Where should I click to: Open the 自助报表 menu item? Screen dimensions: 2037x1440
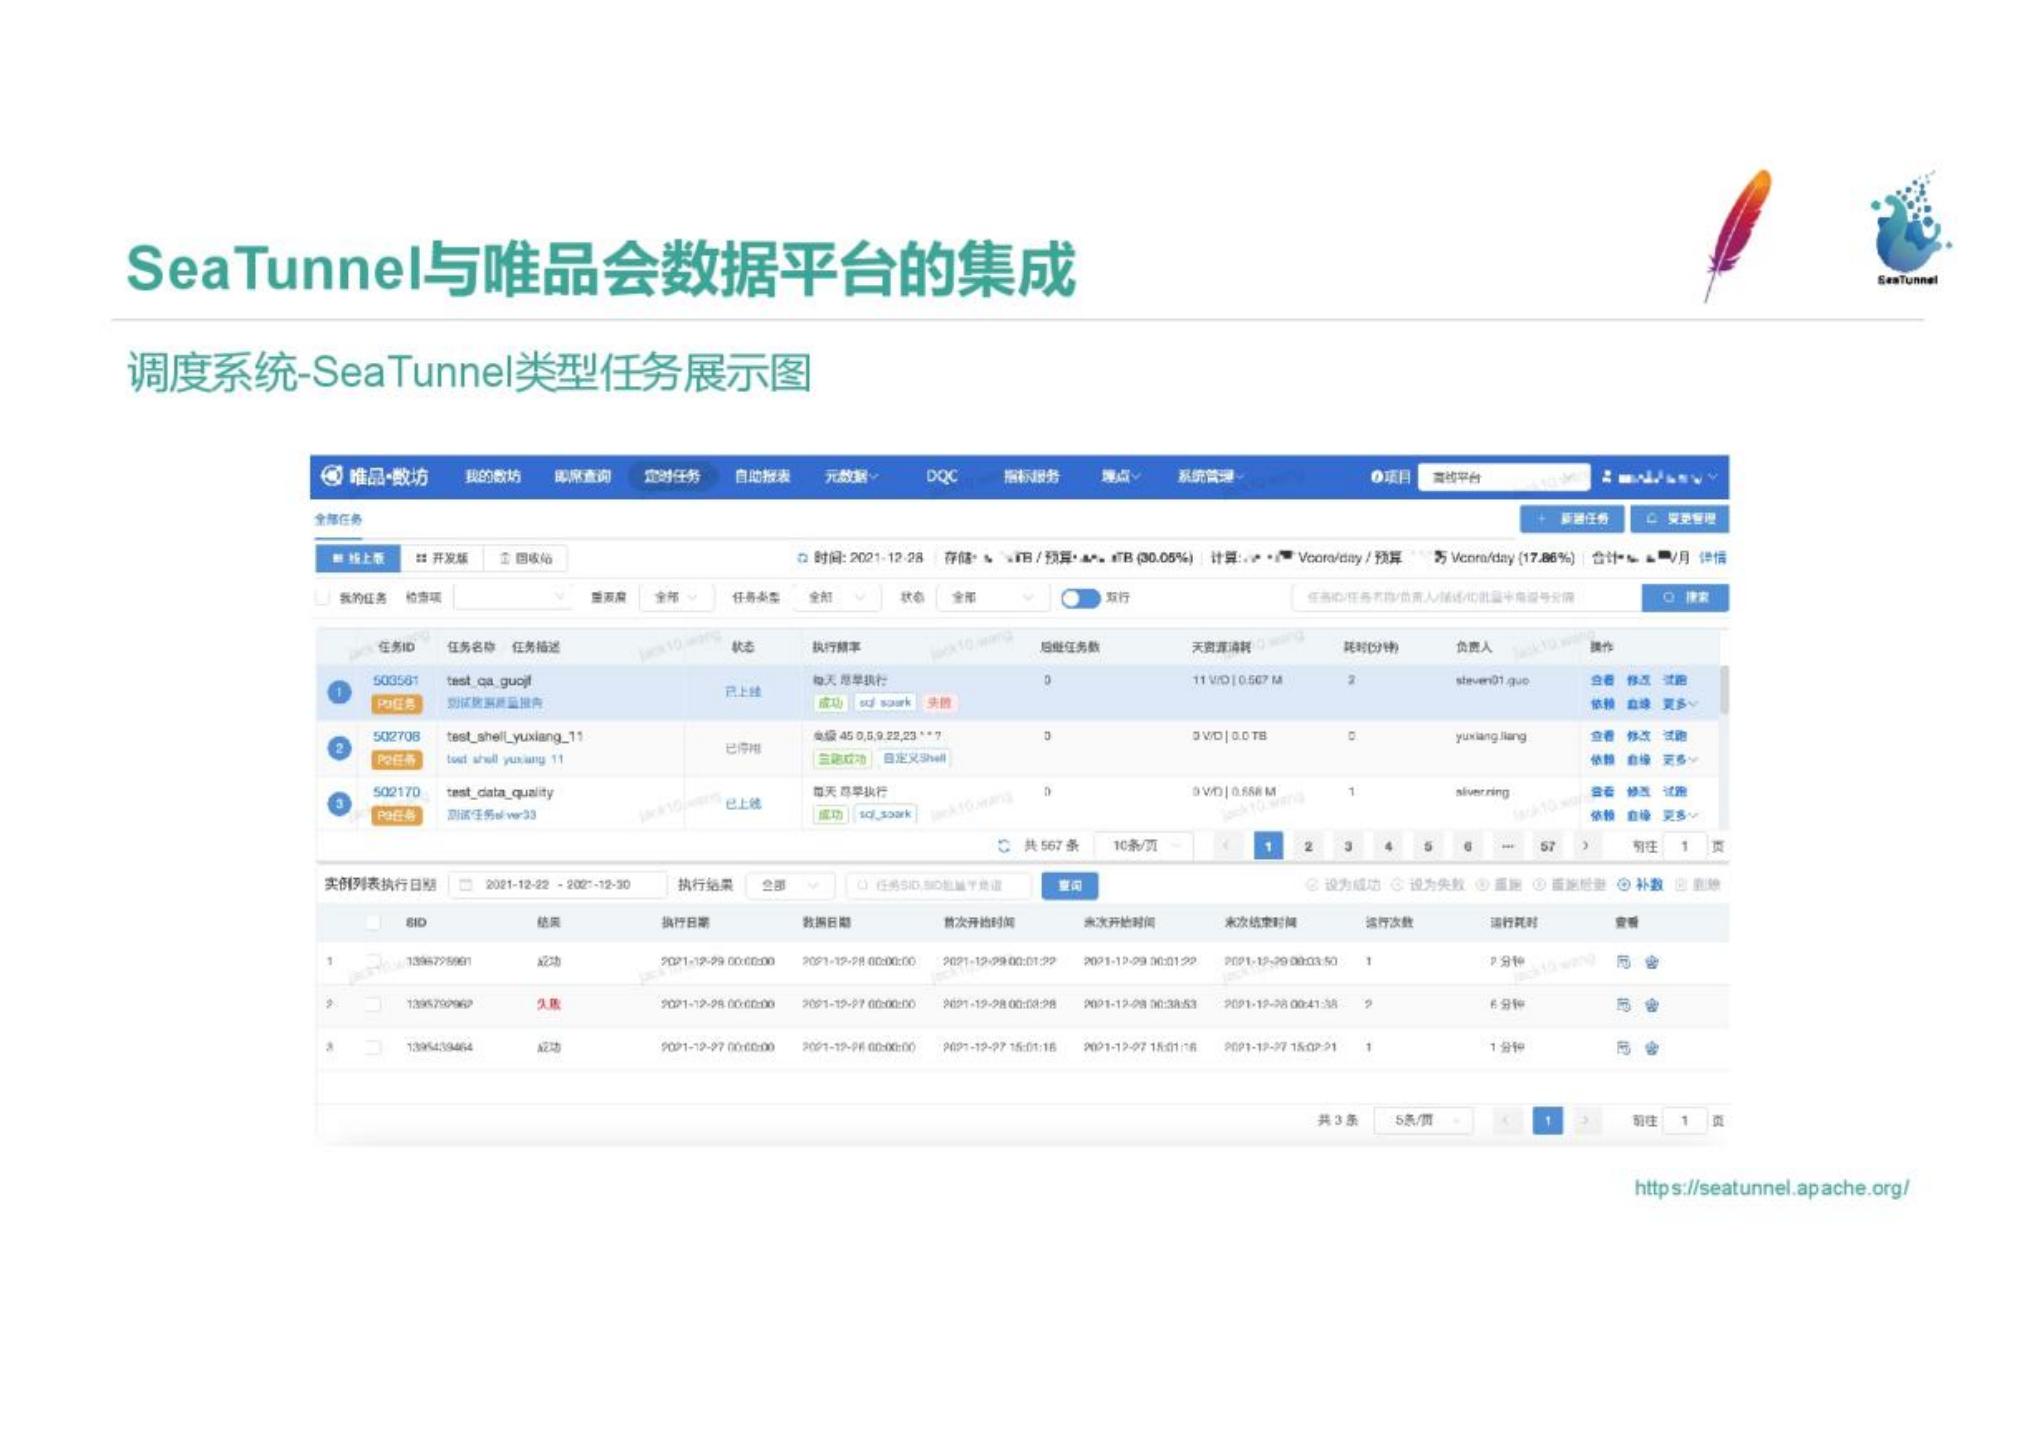[762, 477]
